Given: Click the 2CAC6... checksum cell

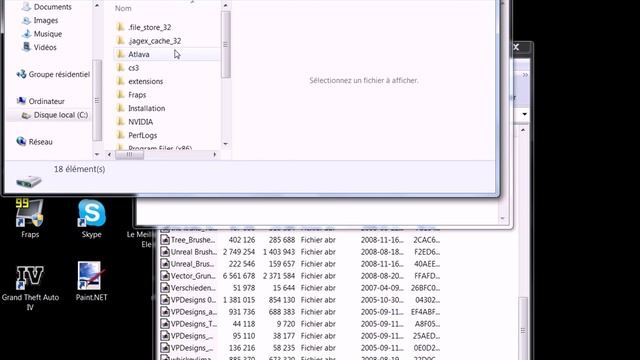Looking at the screenshot, I should tap(427, 240).
